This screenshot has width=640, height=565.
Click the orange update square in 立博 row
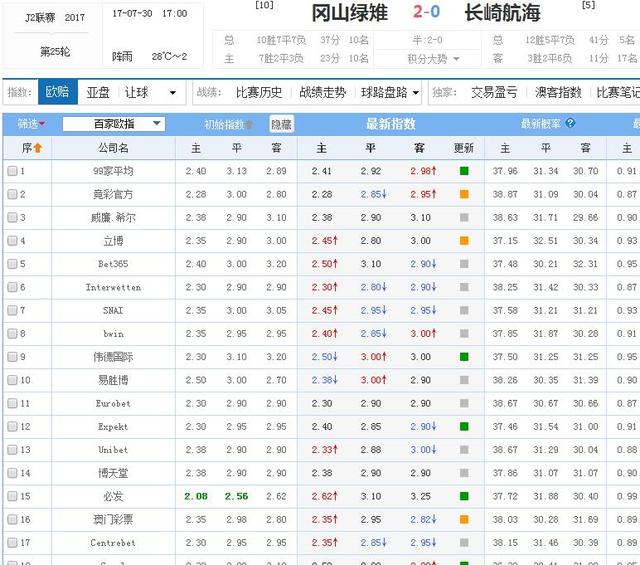[x=464, y=241]
